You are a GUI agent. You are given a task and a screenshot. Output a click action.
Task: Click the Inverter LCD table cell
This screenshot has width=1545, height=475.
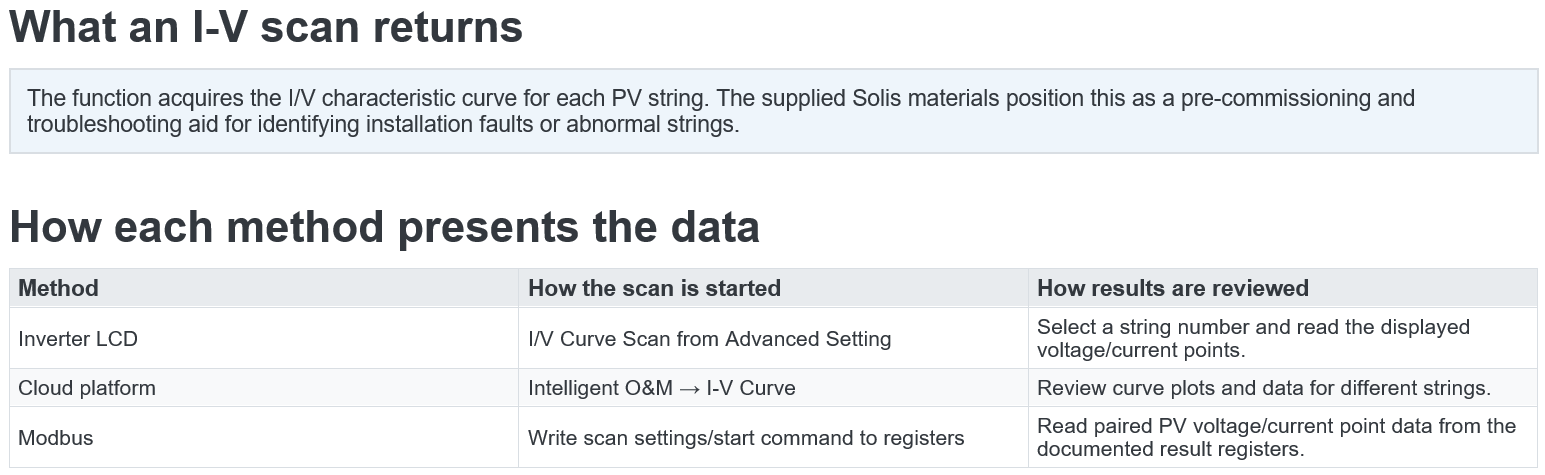[264, 338]
